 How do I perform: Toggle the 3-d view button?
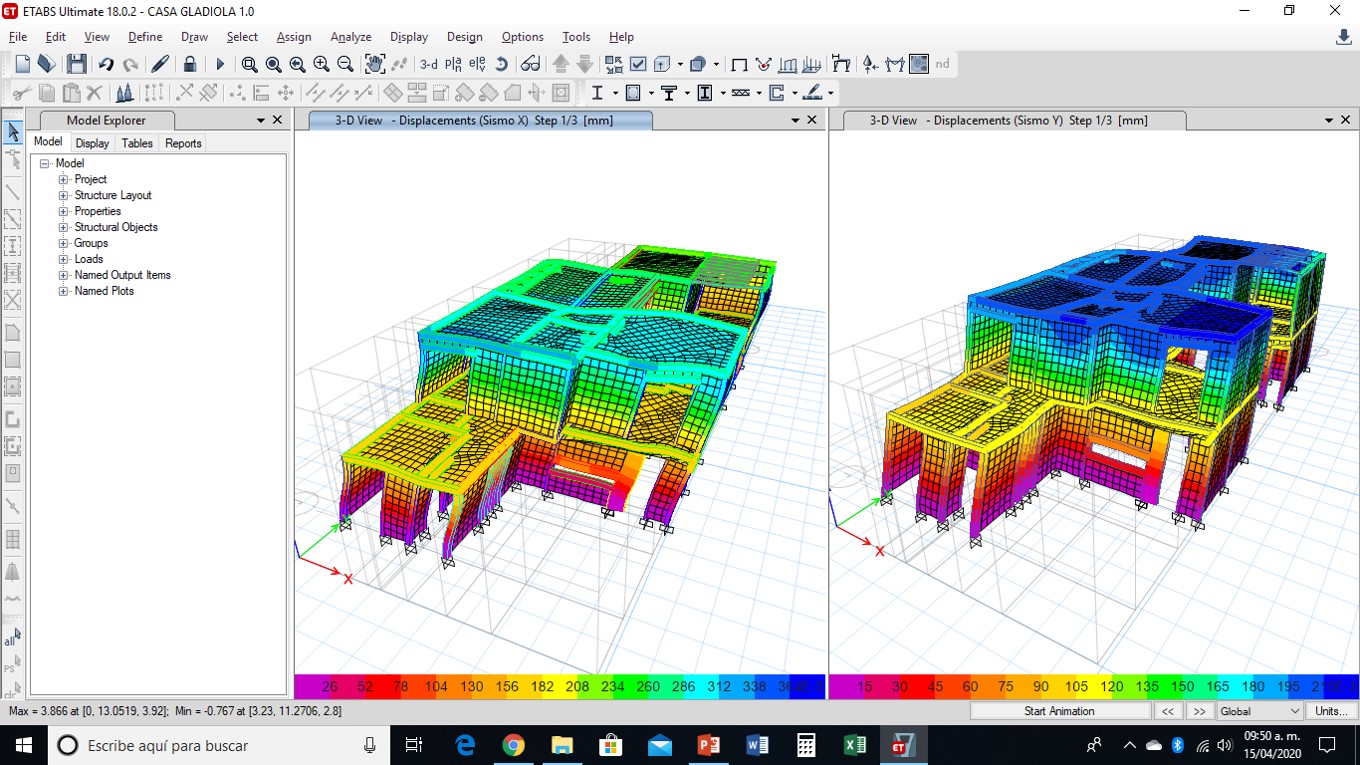(x=428, y=64)
